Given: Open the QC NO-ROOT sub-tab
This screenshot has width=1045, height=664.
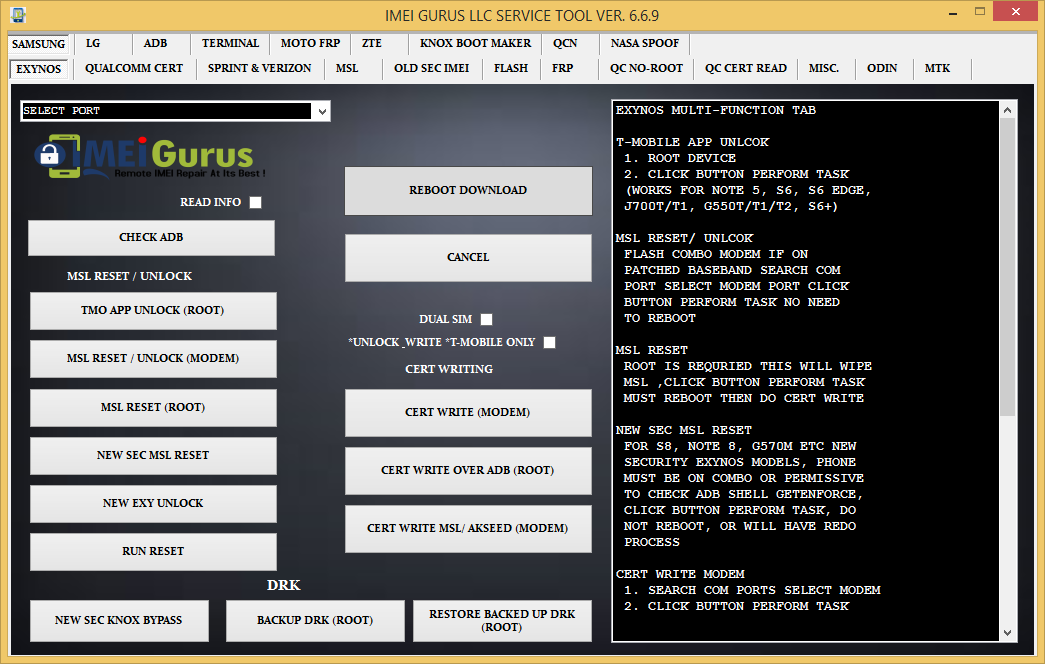Looking at the screenshot, I should coord(646,68).
